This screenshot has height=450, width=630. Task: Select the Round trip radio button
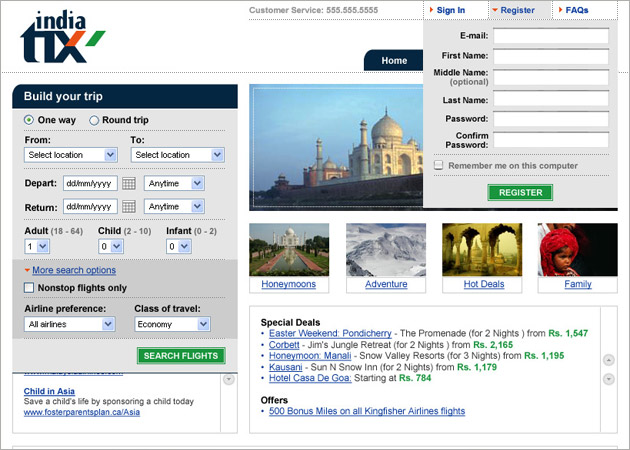click(x=94, y=120)
